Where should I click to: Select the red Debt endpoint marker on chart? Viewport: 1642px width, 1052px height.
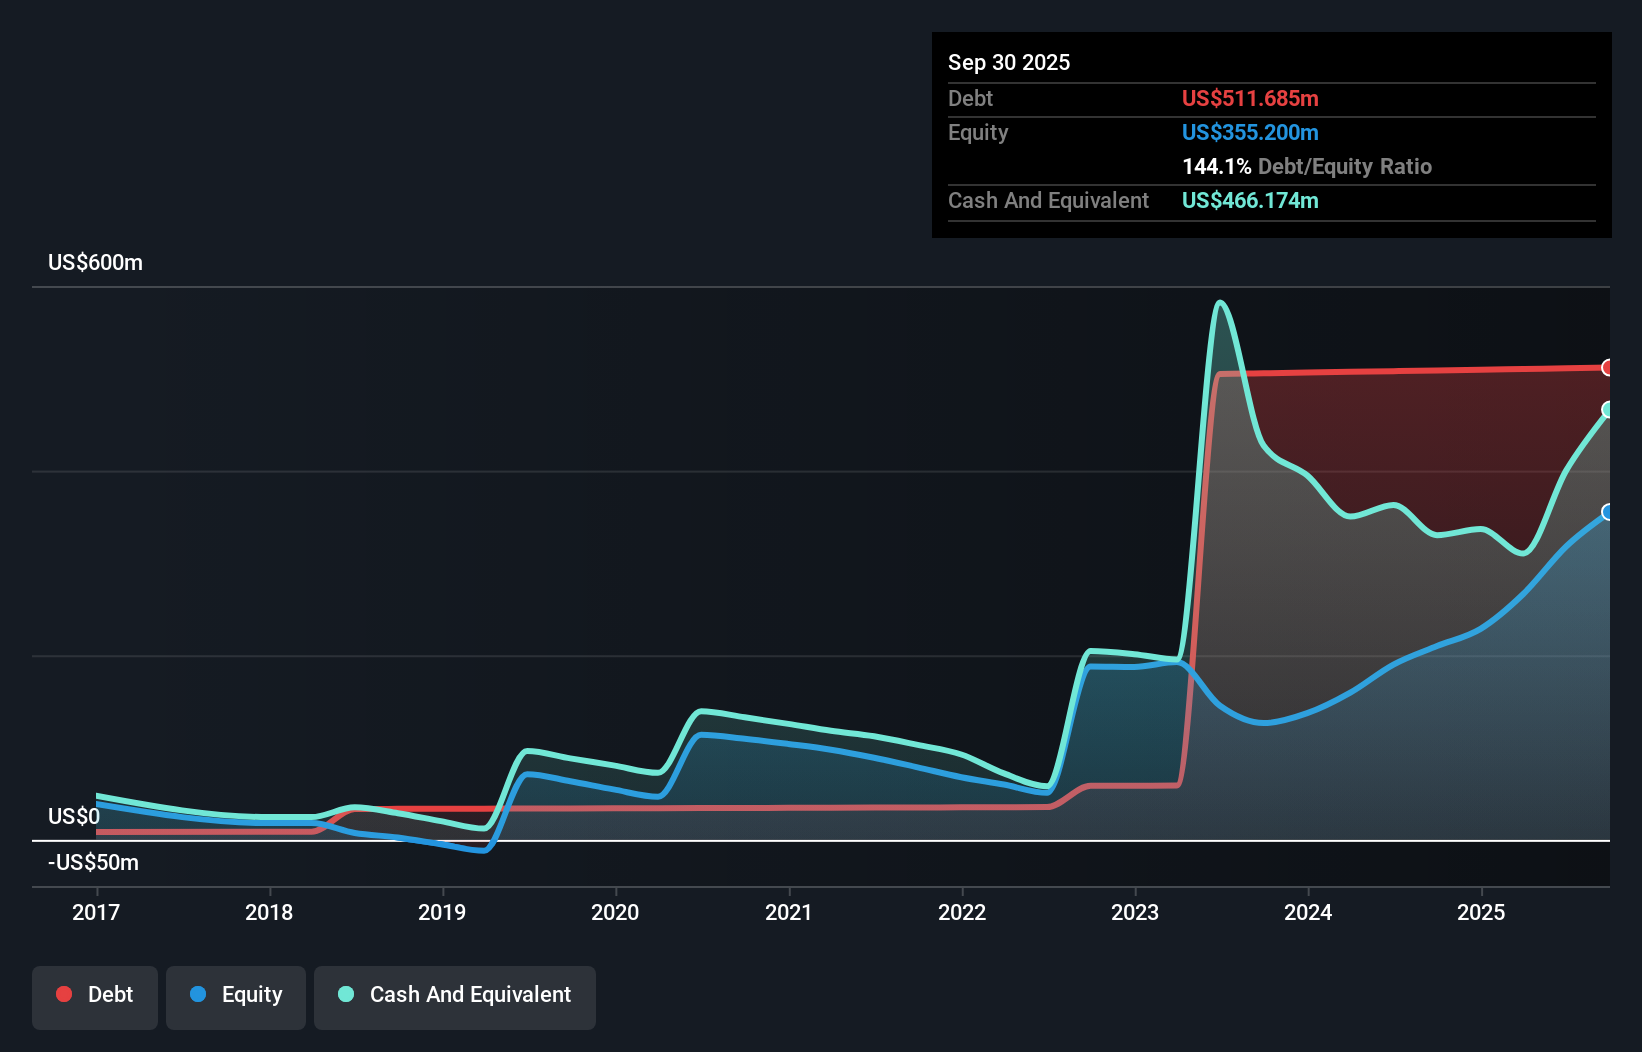coord(1609,368)
